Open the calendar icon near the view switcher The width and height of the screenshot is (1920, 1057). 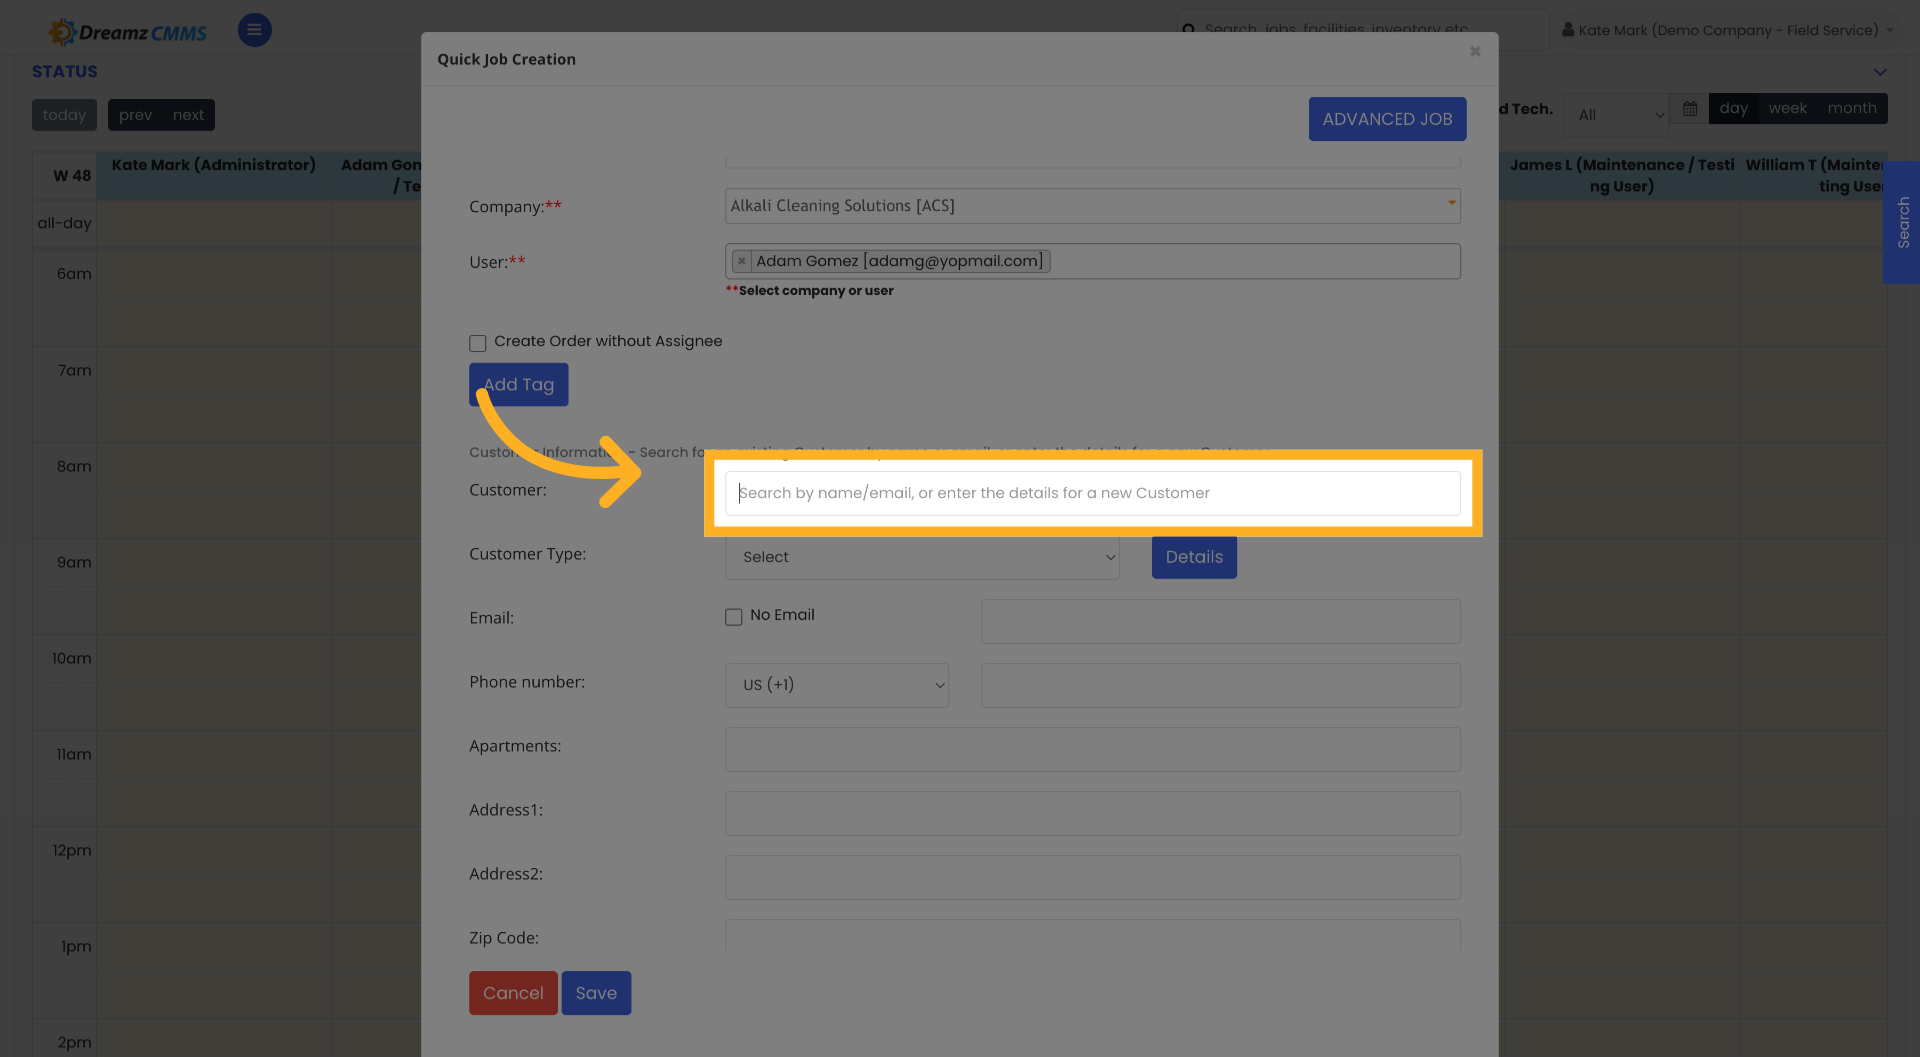point(1689,108)
